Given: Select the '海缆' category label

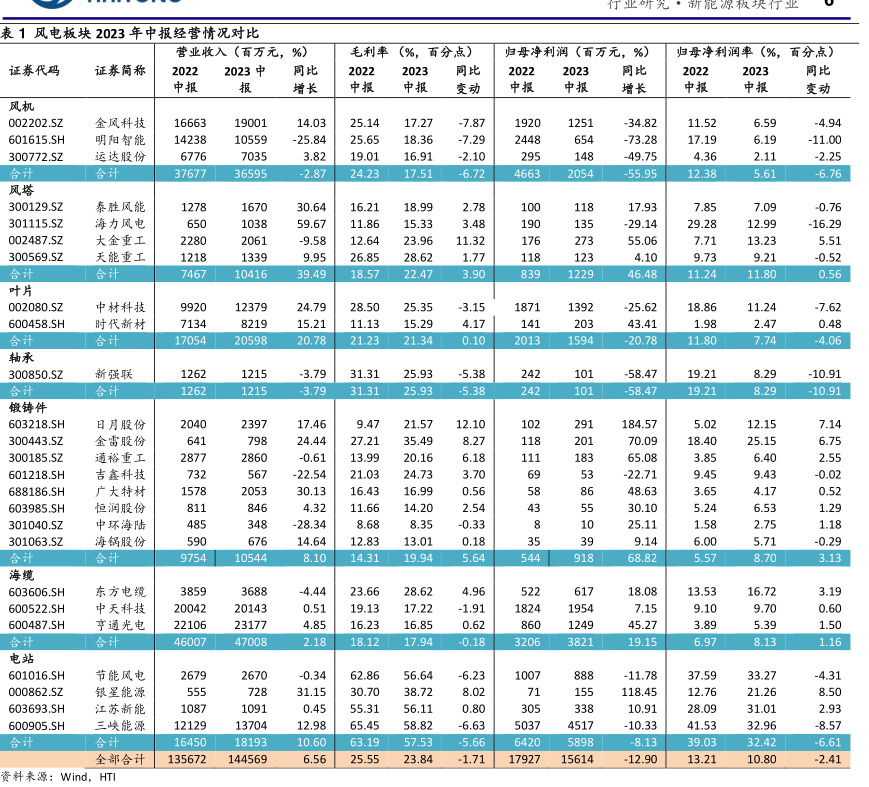Looking at the screenshot, I should (22, 575).
